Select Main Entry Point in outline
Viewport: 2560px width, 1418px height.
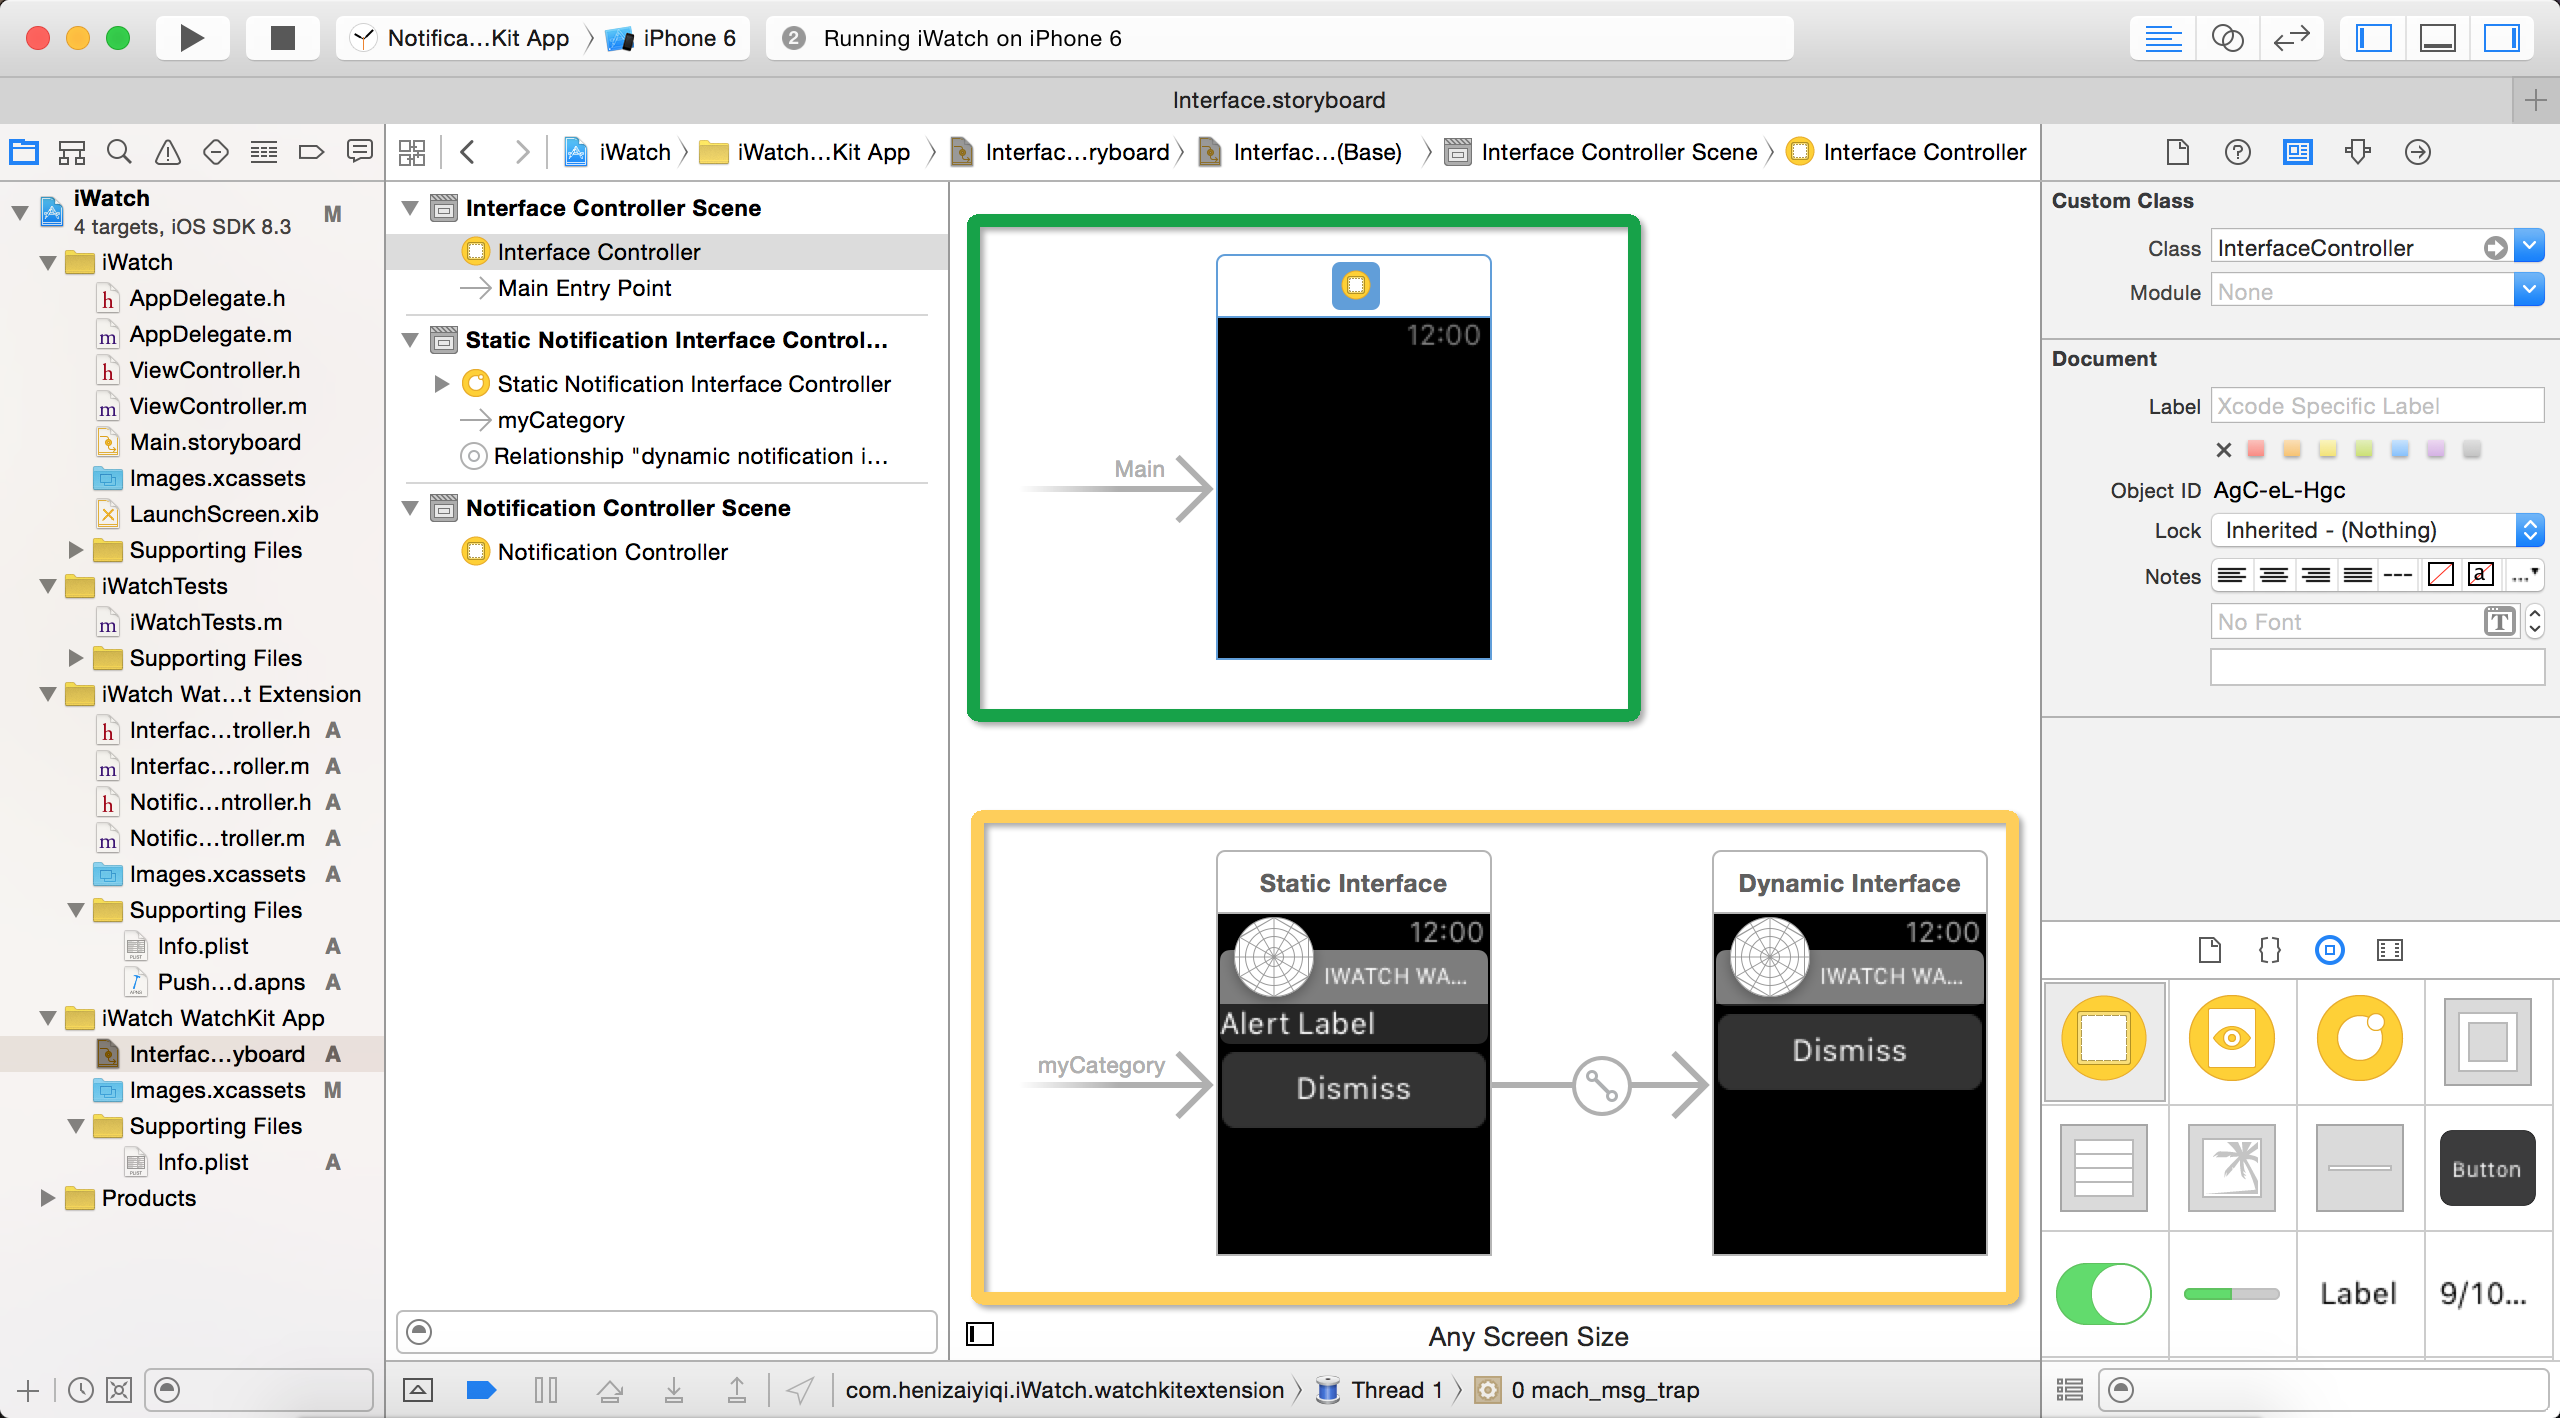584,288
